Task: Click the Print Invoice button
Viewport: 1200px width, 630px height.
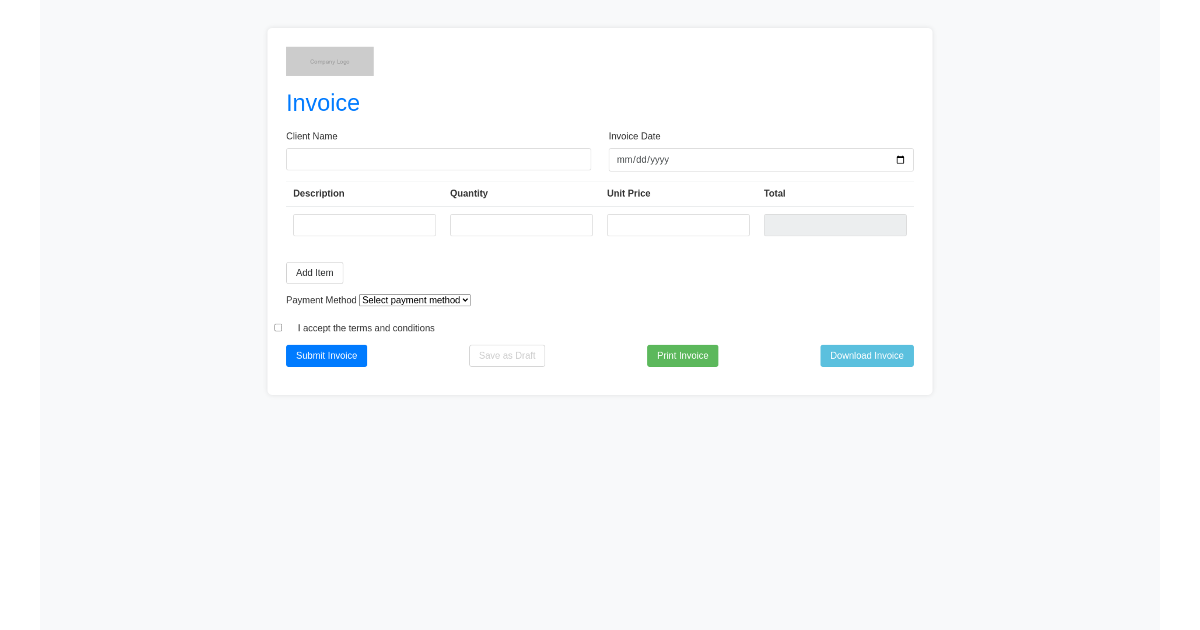Action: click(682, 355)
